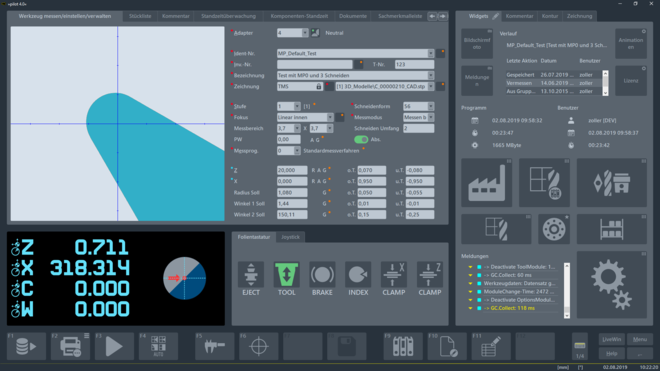
Task: Open the Joystick tab
Action: [290, 237]
